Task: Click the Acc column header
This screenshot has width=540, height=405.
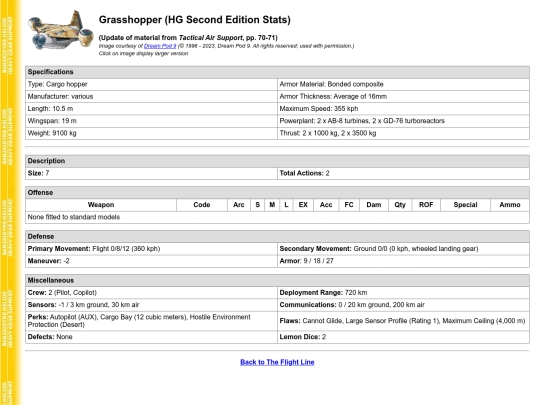Action: (x=326, y=205)
